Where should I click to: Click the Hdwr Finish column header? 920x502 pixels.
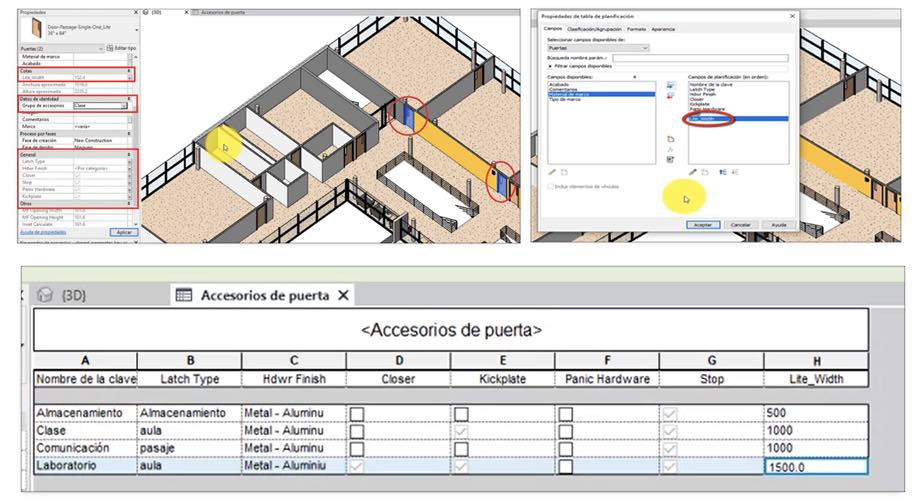(x=294, y=379)
